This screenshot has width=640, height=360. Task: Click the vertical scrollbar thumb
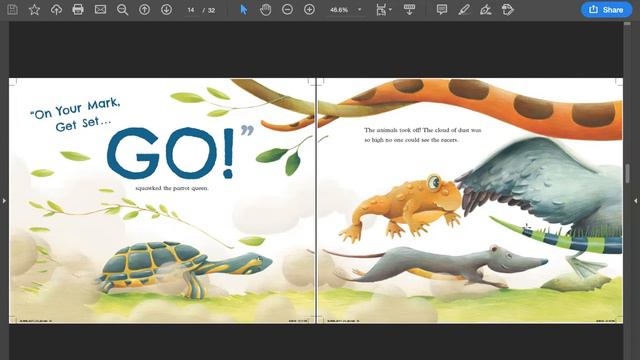[627, 173]
